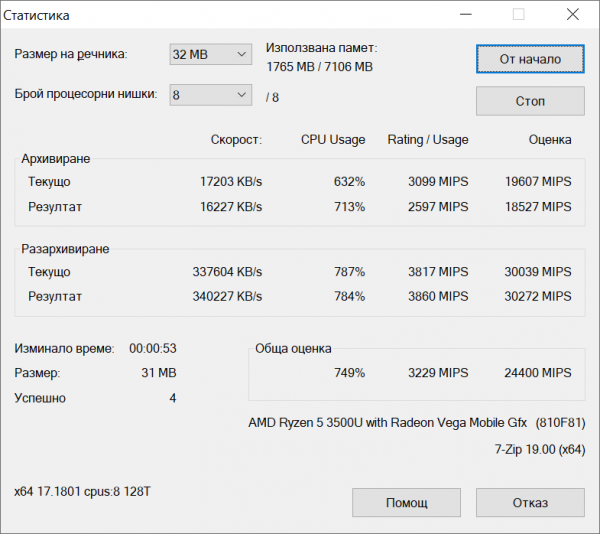Image resolution: width=600 pixels, height=534 pixels.
Task: Click the "CPU Usage" column header
Action: 333,140
